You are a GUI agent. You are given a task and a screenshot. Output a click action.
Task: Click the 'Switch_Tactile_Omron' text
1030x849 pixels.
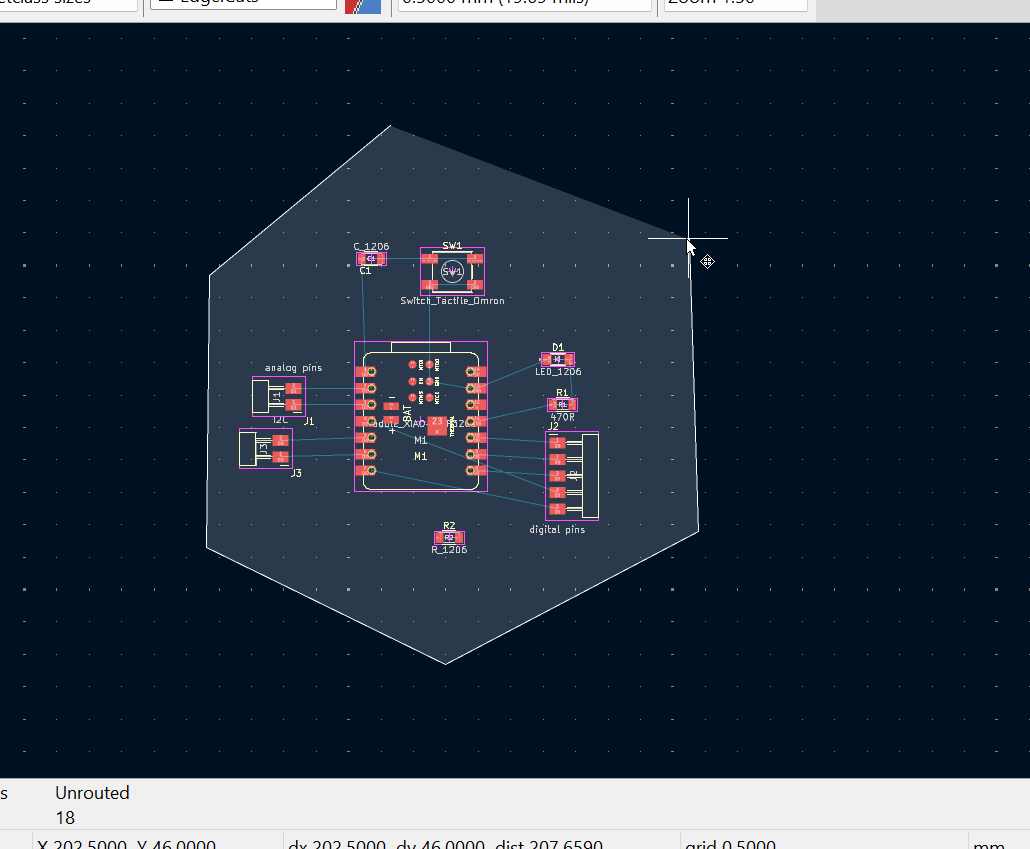pyautogui.click(x=453, y=300)
